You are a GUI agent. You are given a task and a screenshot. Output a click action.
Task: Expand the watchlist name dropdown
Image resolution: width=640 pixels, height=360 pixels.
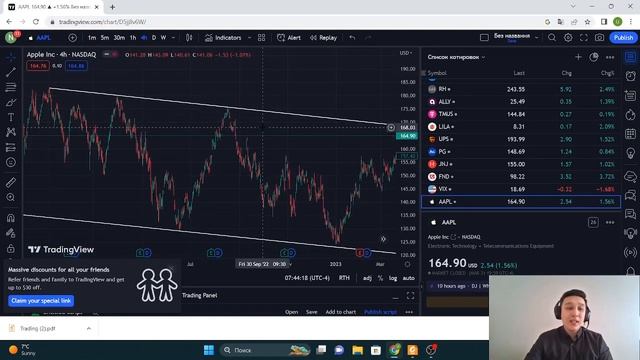tap(456, 57)
